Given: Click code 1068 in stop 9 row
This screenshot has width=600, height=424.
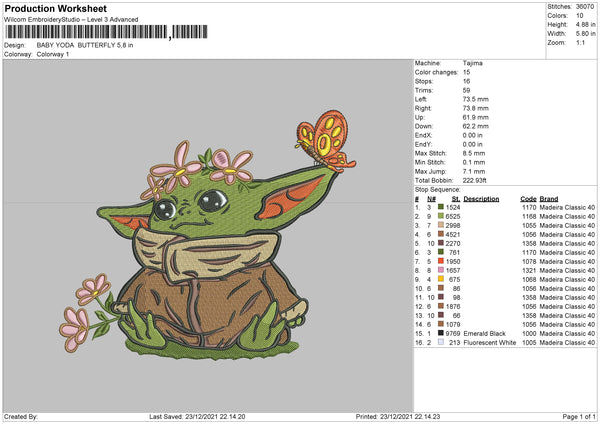Looking at the screenshot, I should tap(529, 279).
